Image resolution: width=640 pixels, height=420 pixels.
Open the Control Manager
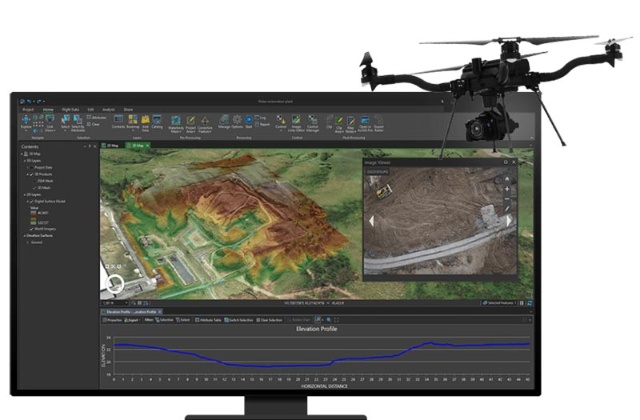click(312, 123)
